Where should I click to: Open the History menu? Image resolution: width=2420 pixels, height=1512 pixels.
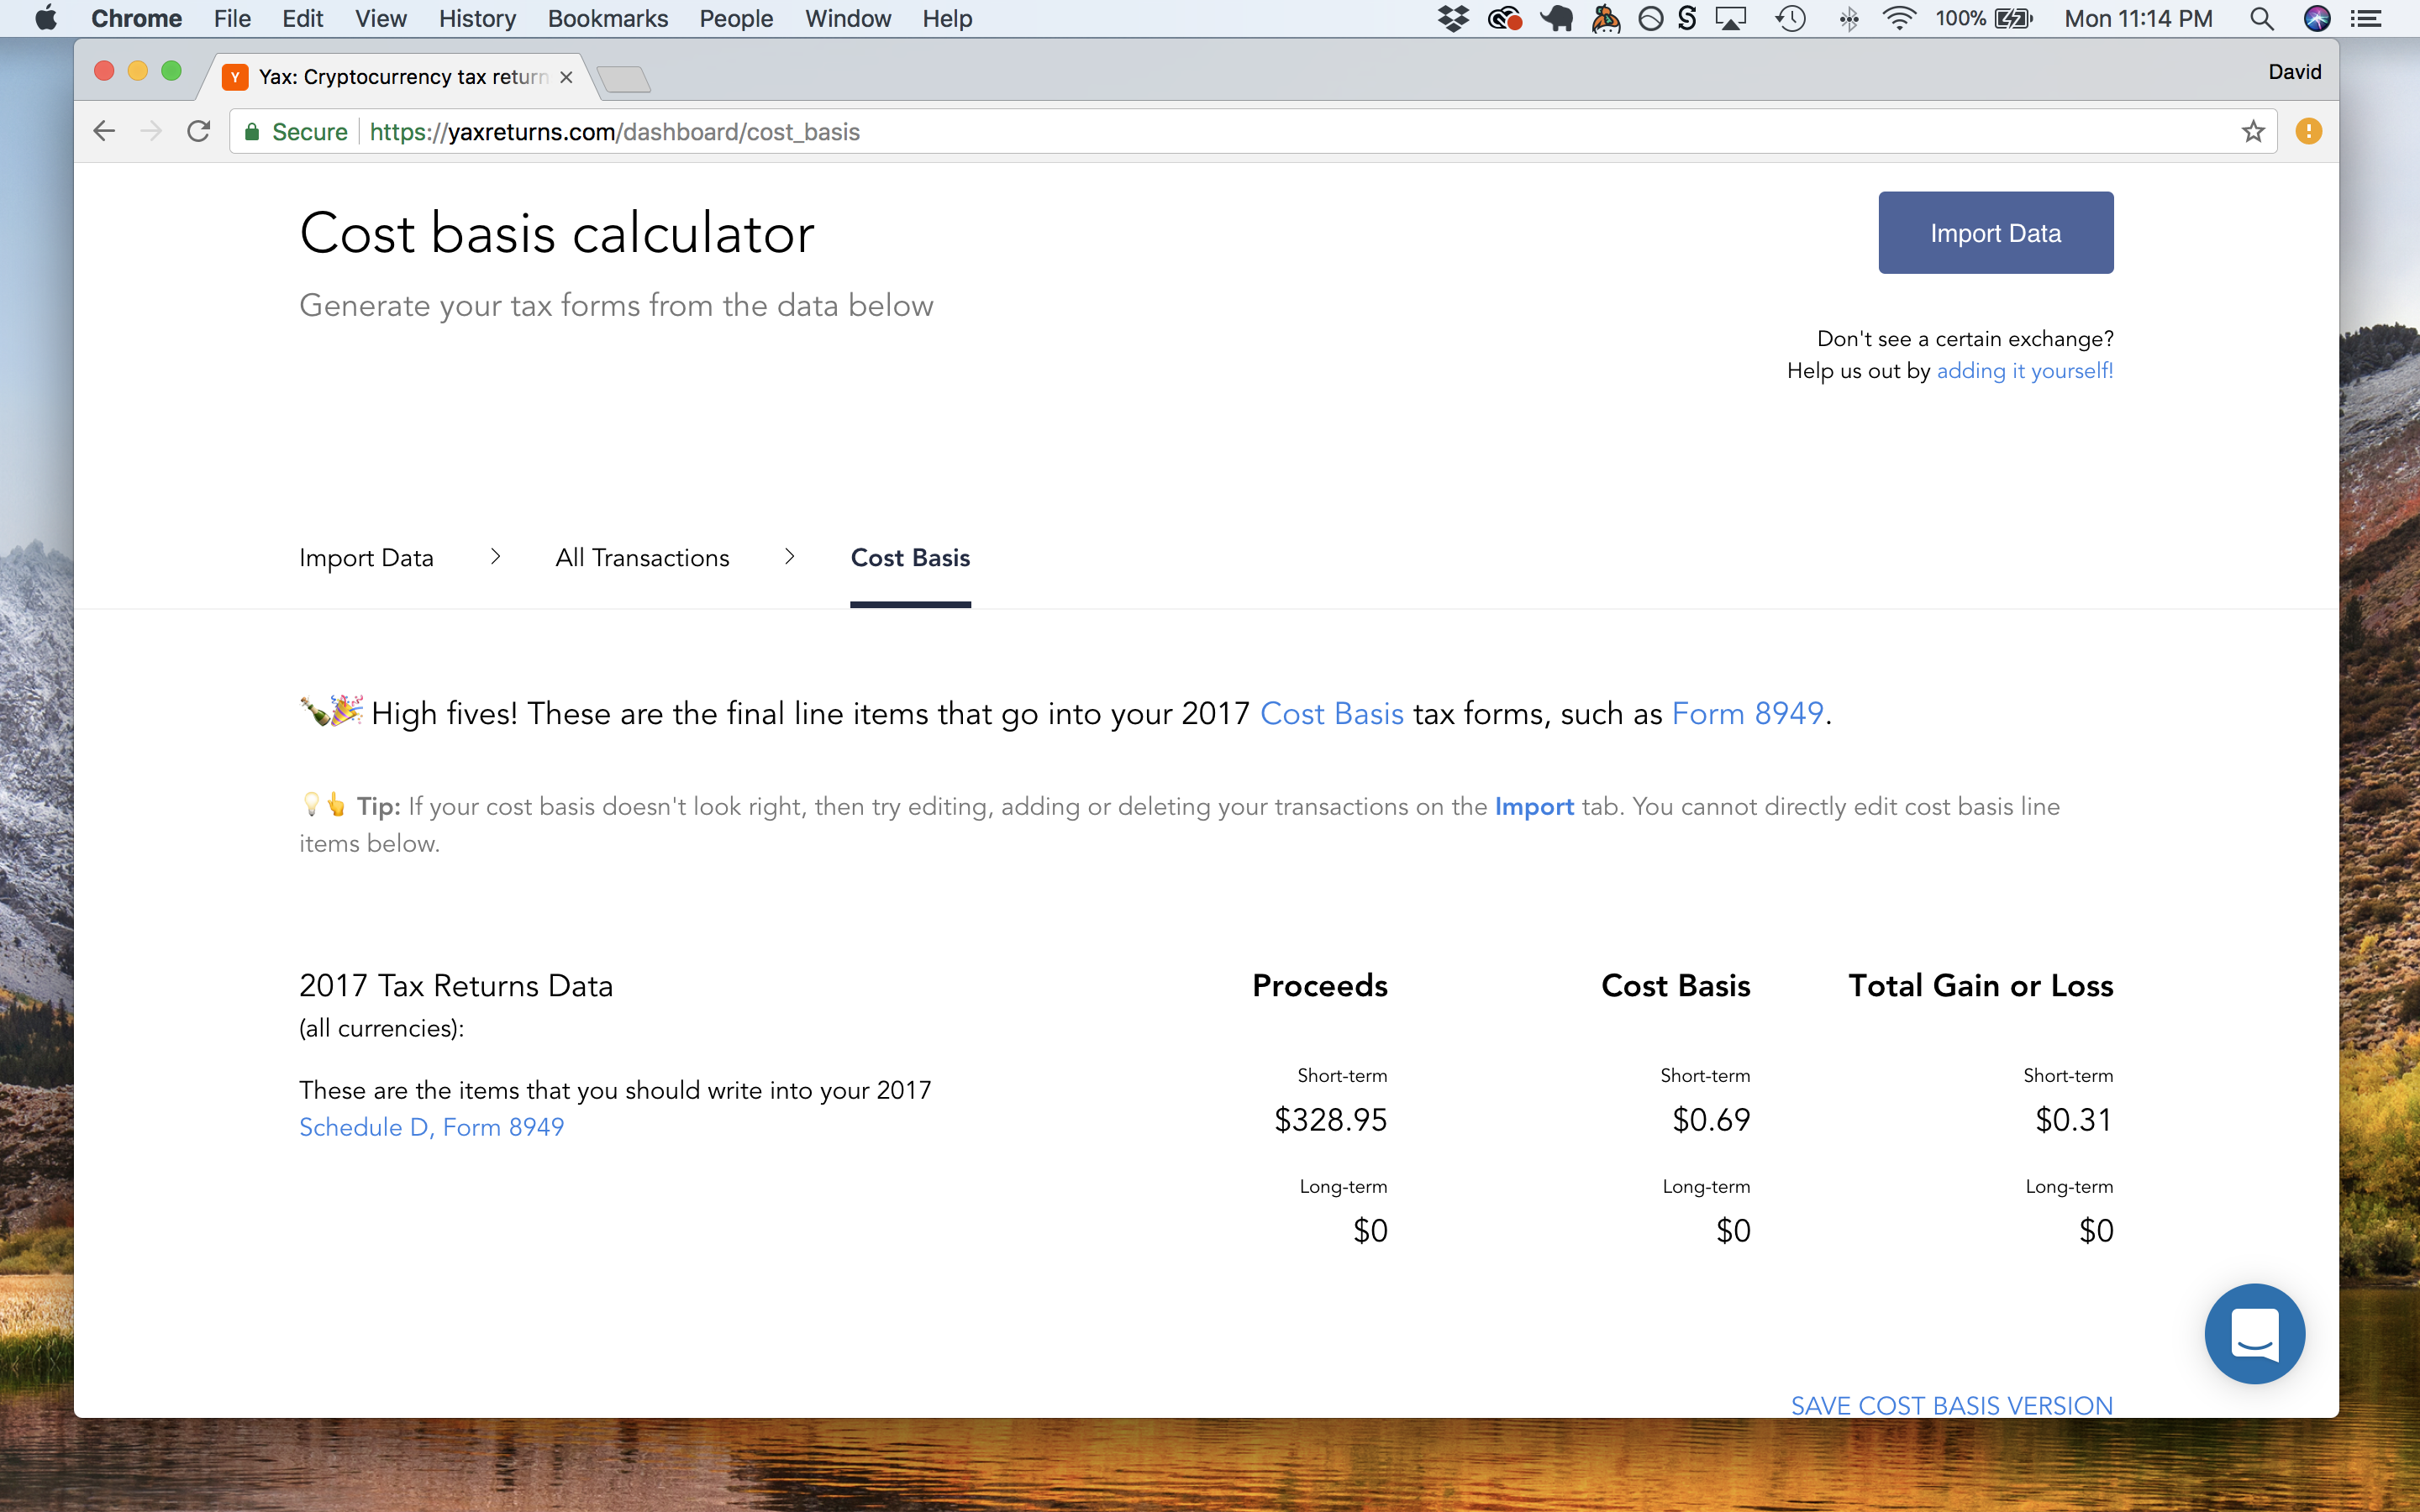point(477,18)
